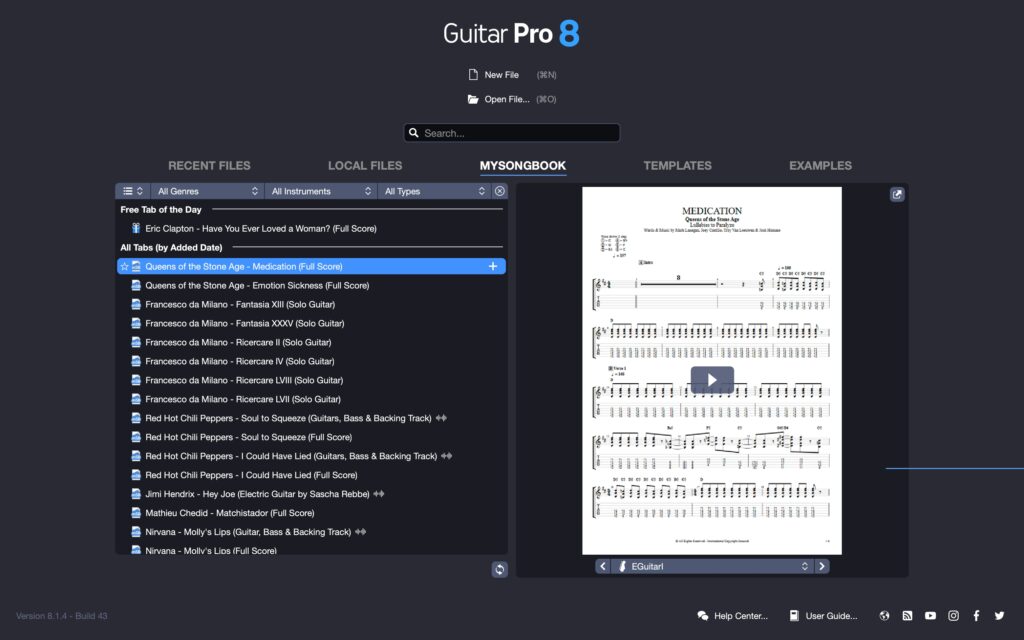Switch to the TEMPLATES tab
Image resolution: width=1024 pixels, height=640 pixels.
point(678,165)
